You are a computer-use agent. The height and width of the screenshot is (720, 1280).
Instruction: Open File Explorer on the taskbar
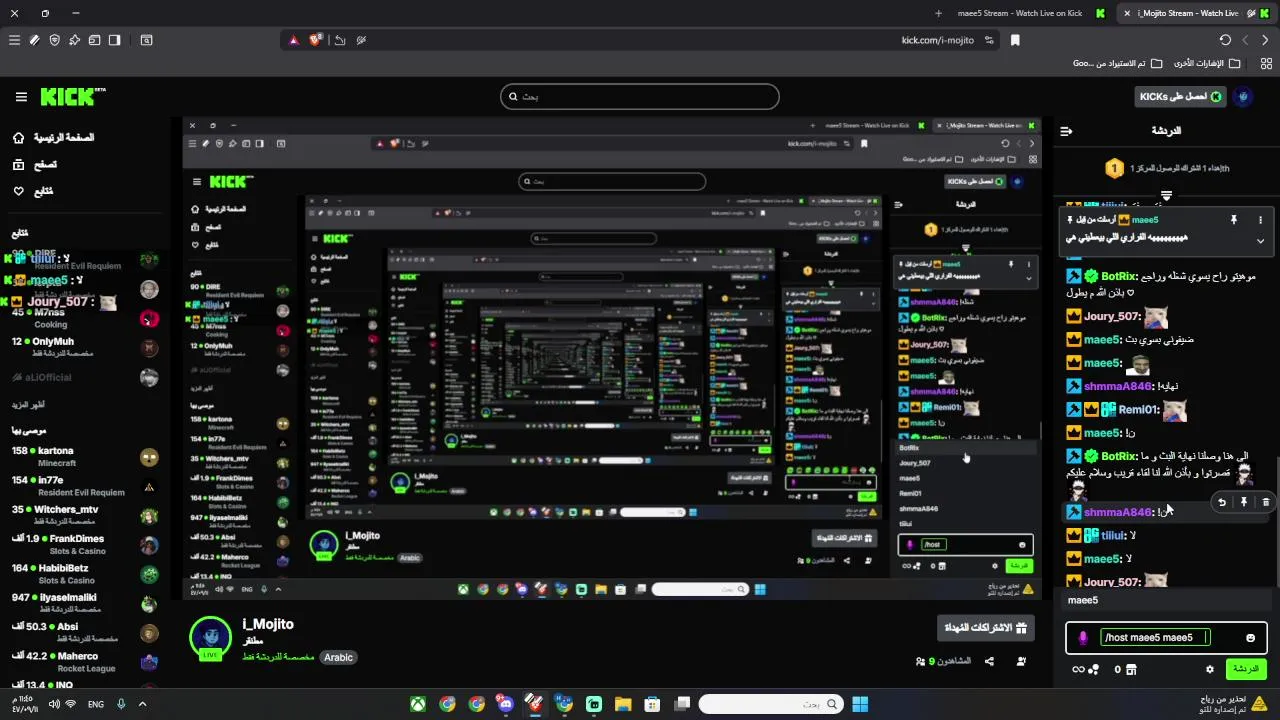pos(623,704)
